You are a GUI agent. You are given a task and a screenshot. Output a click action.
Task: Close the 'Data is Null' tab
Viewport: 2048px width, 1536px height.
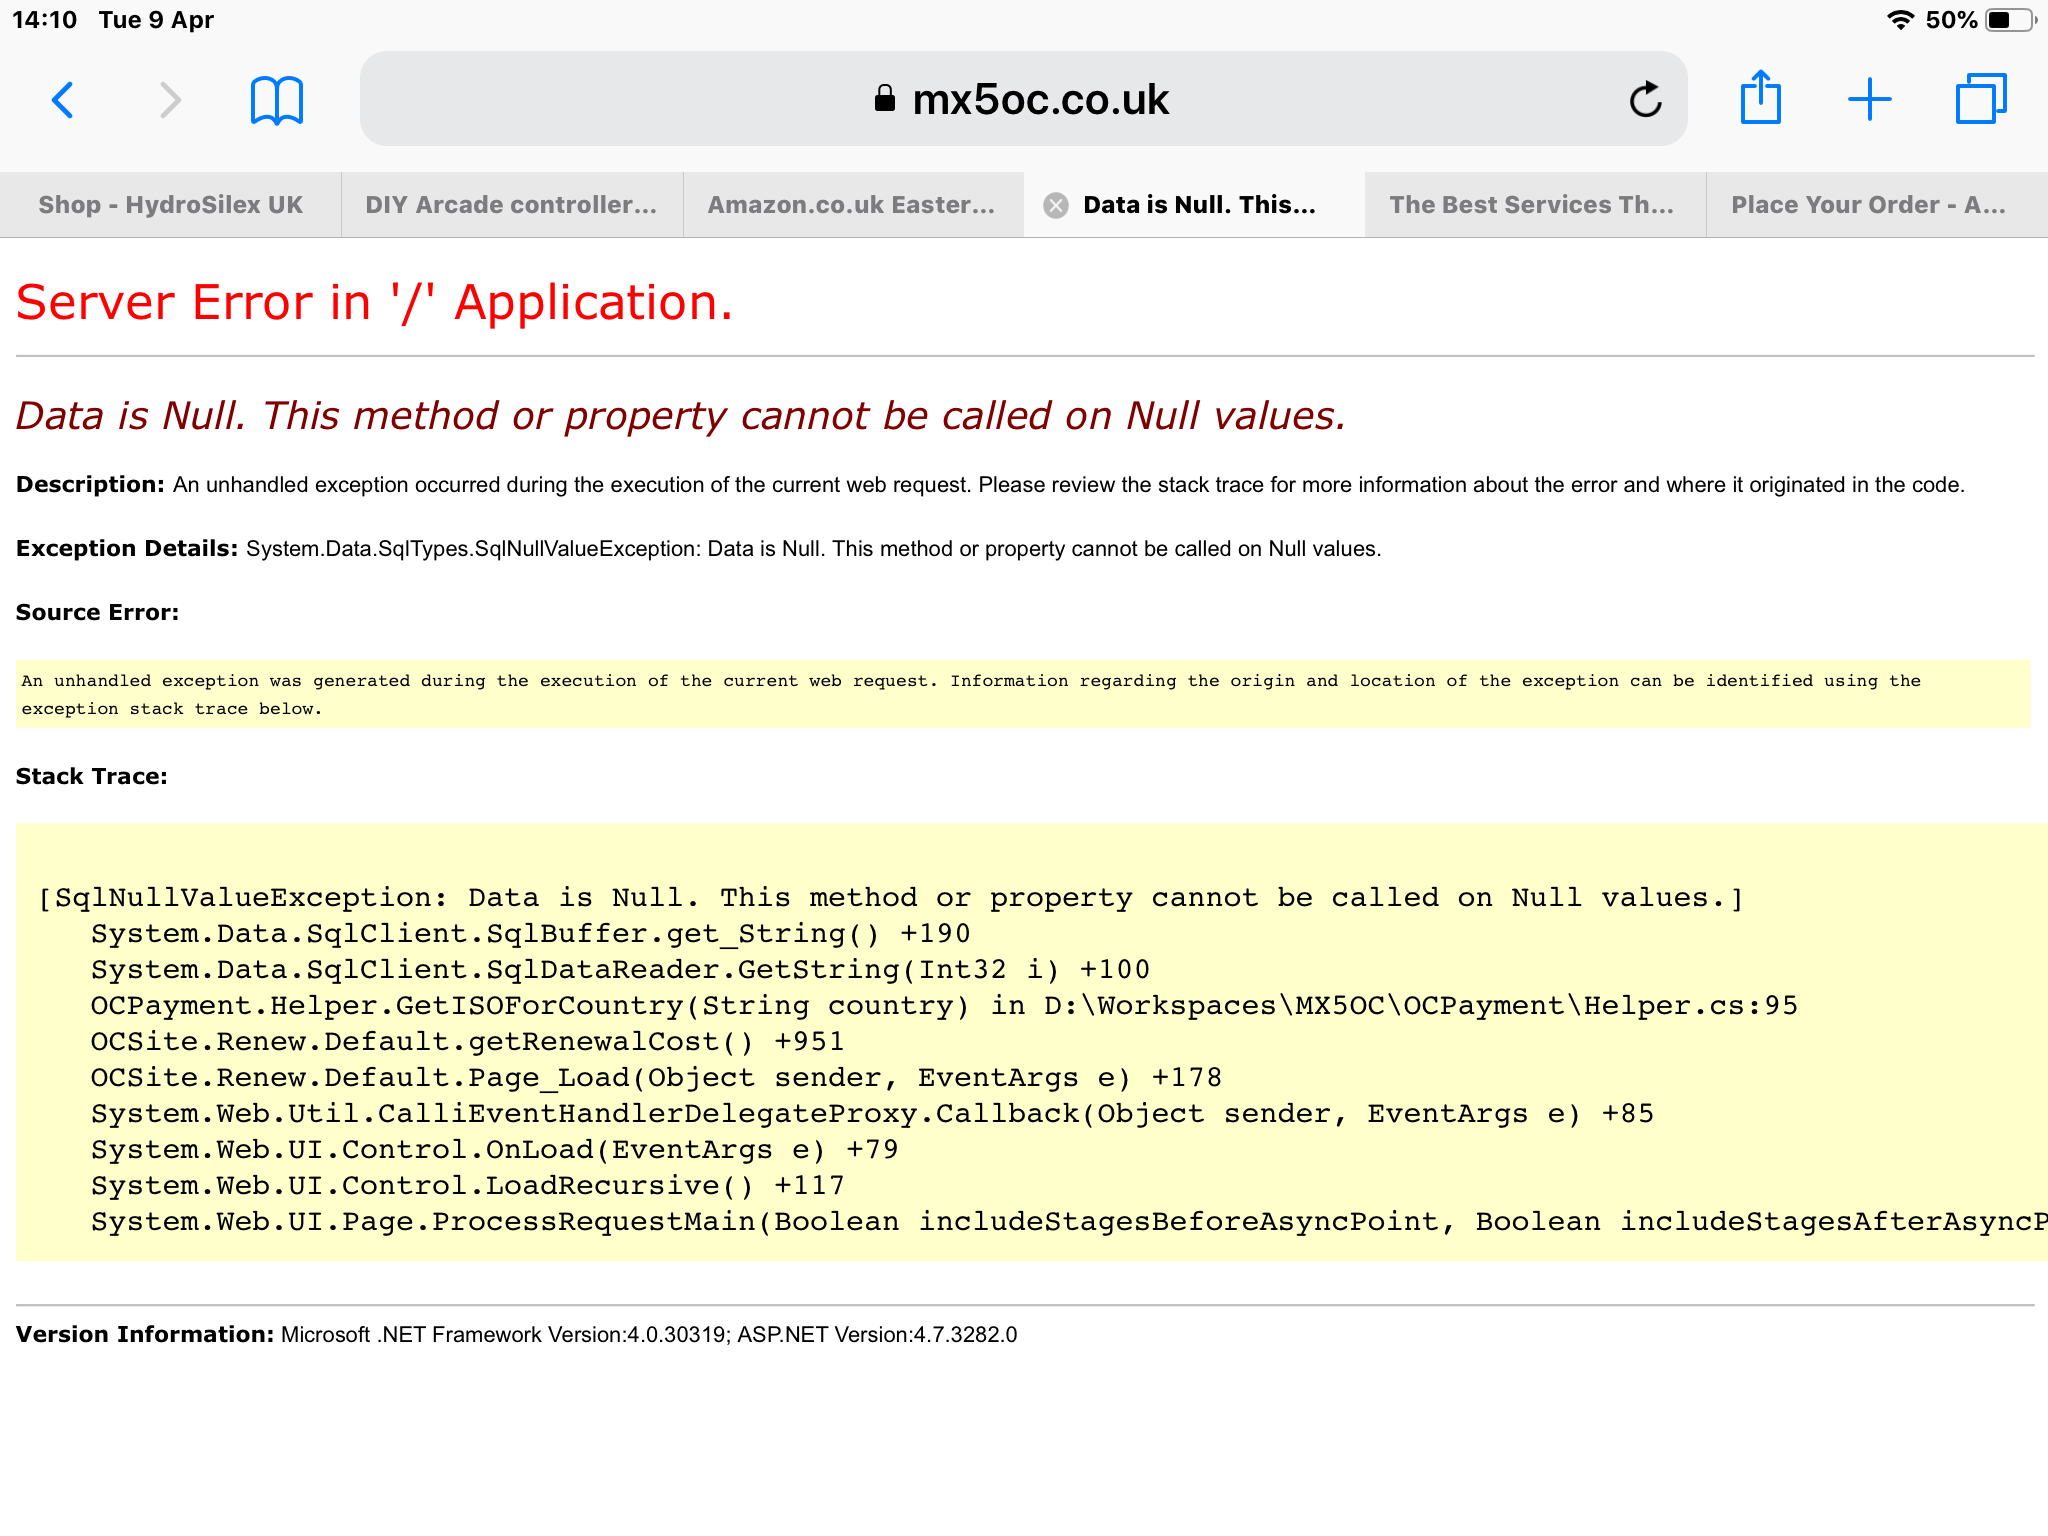pos(1055,205)
